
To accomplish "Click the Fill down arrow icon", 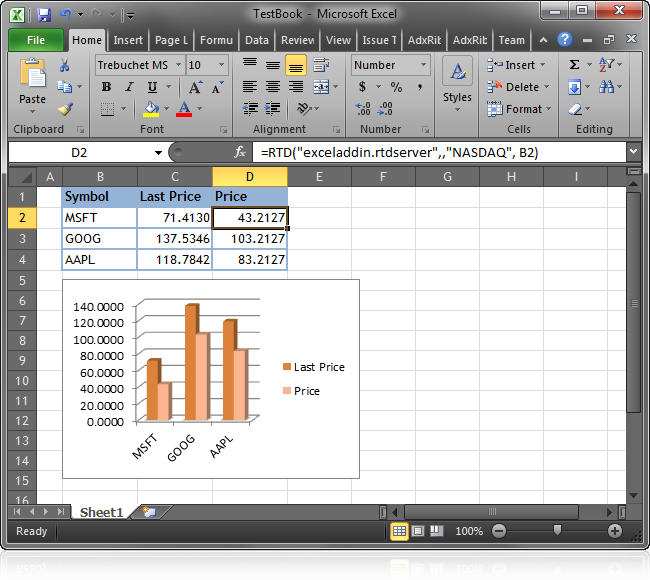I will click(x=575, y=87).
